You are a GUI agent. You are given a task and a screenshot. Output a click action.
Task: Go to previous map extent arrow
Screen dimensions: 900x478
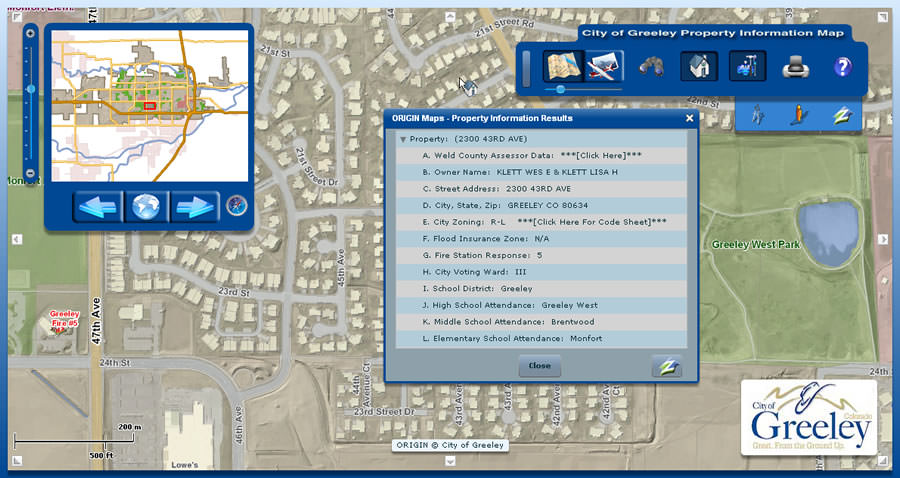point(98,207)
